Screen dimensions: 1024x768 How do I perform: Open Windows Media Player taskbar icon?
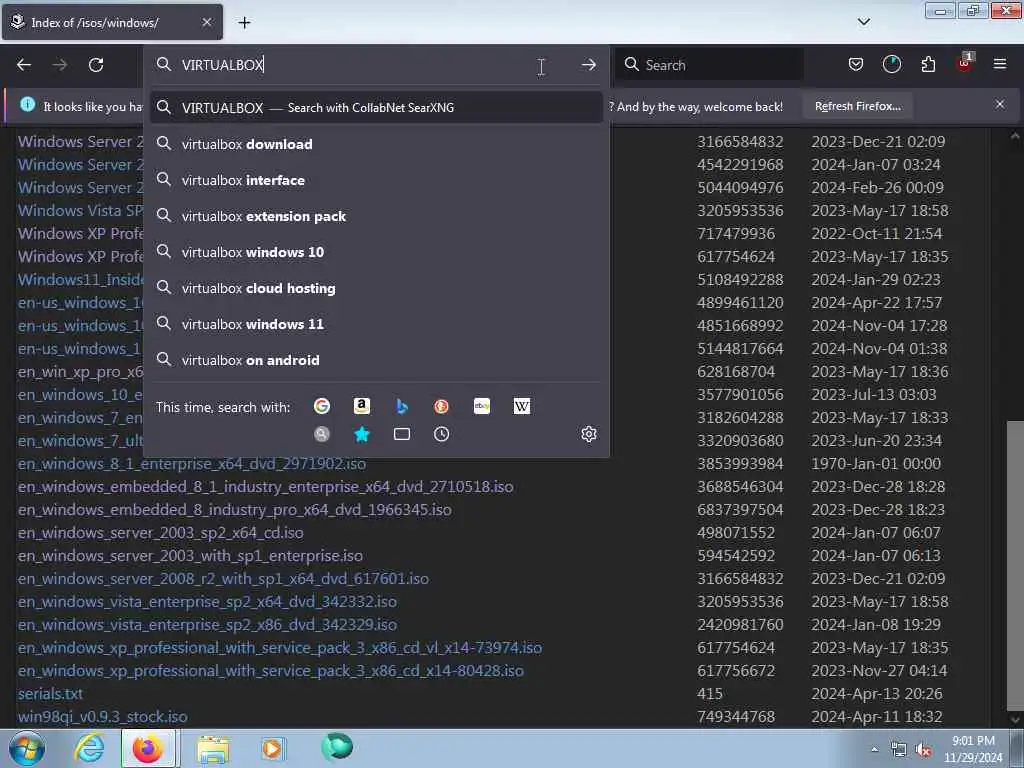[272, 748]
